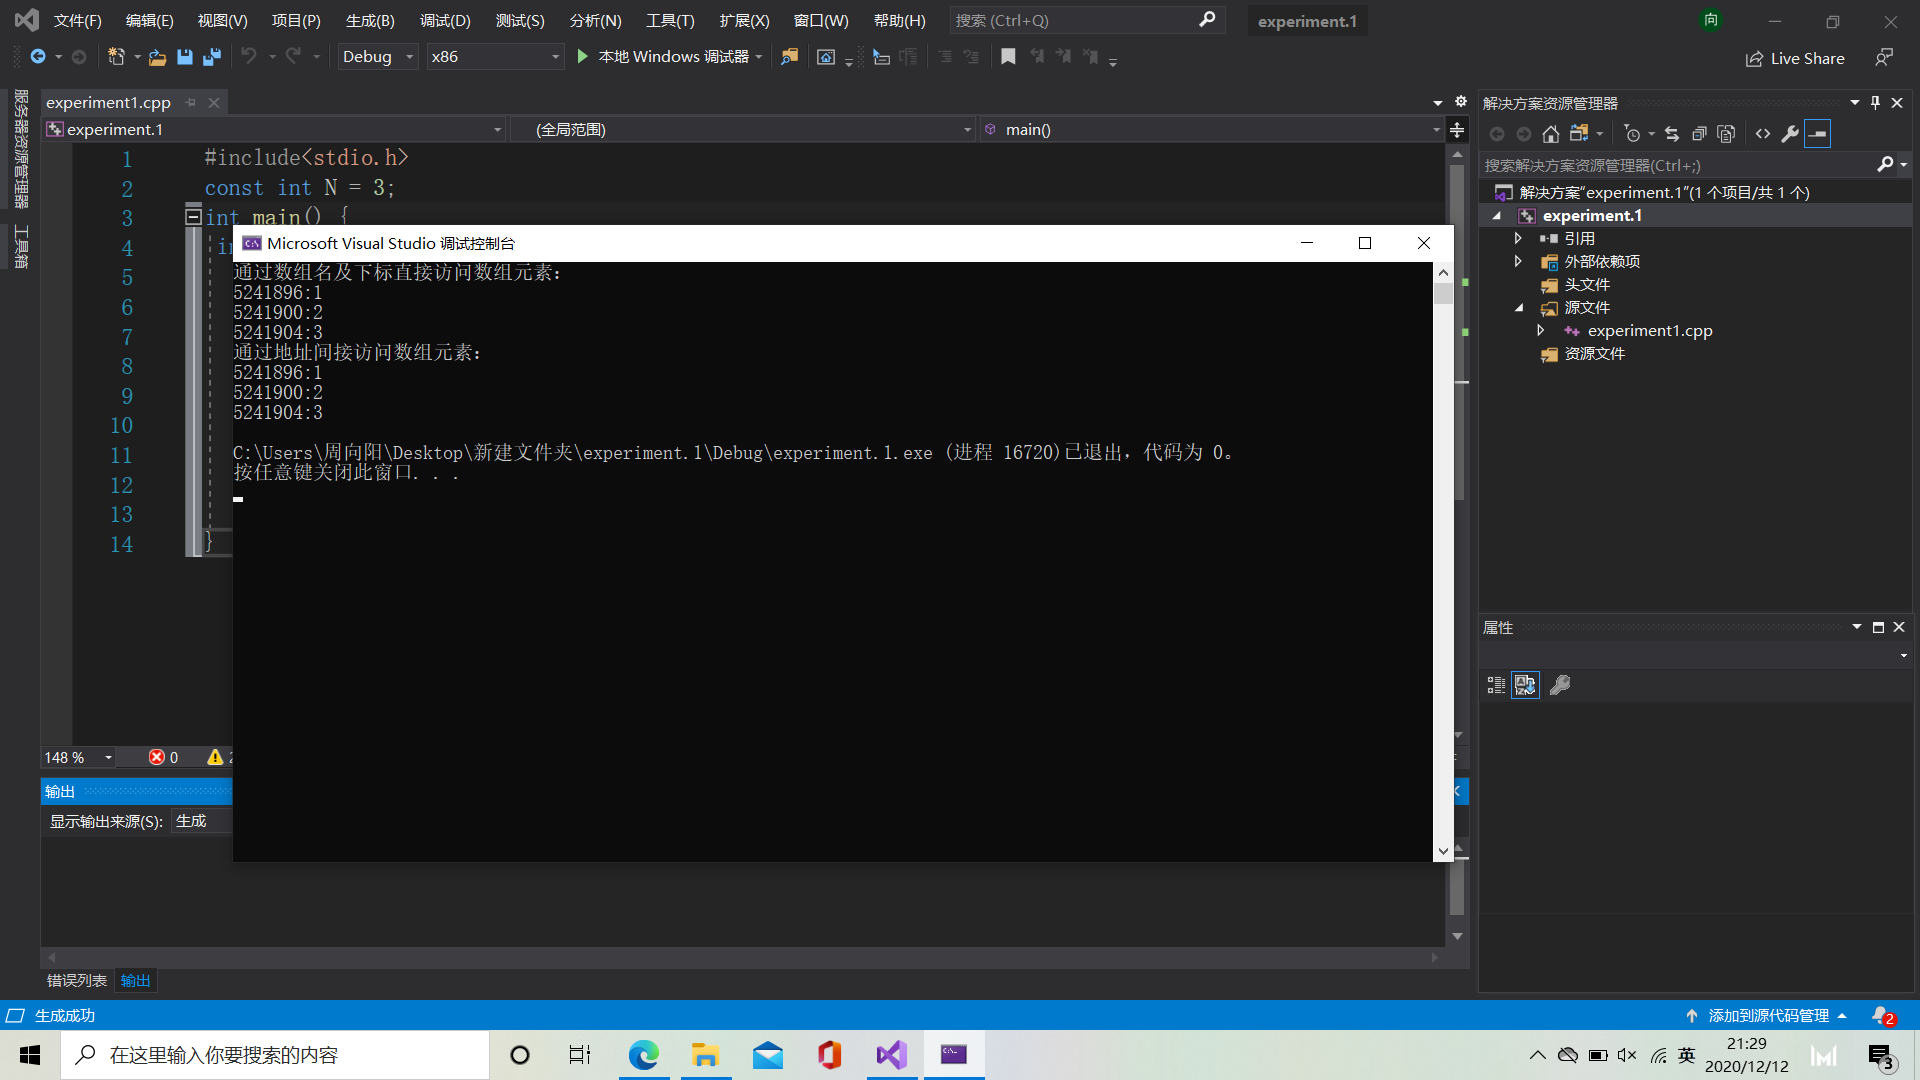Click the Find in Files toolbar icon
1920x1080 pixels.
(790, 57)
